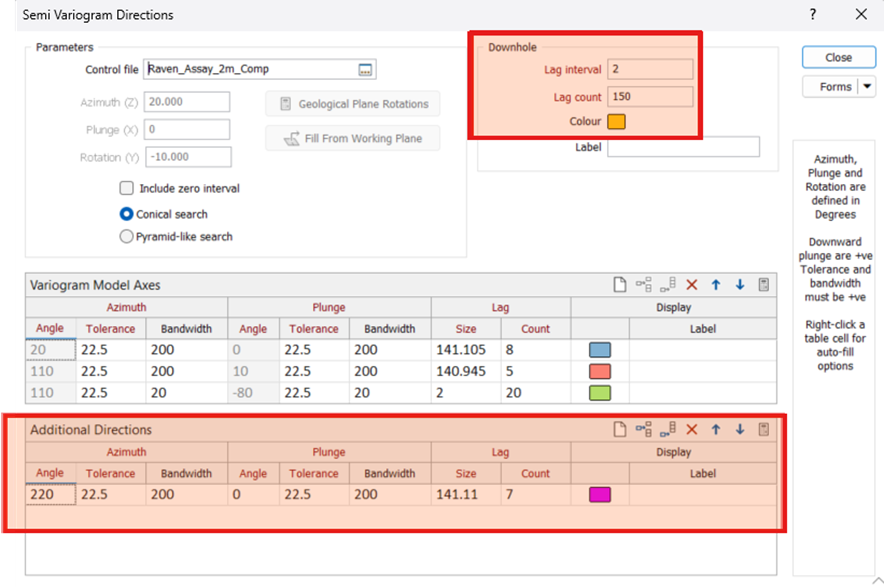Delete the selected Variogram Model Axes row
This screenshot has height=587, width=884.
tap(691, 285)
